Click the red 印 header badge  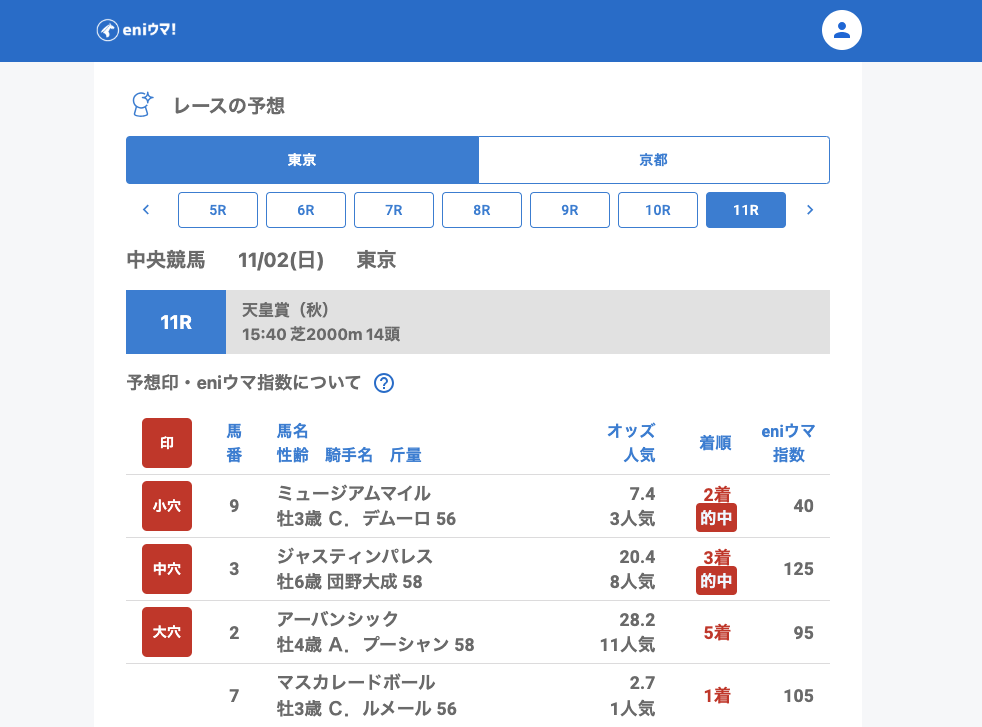167,443
